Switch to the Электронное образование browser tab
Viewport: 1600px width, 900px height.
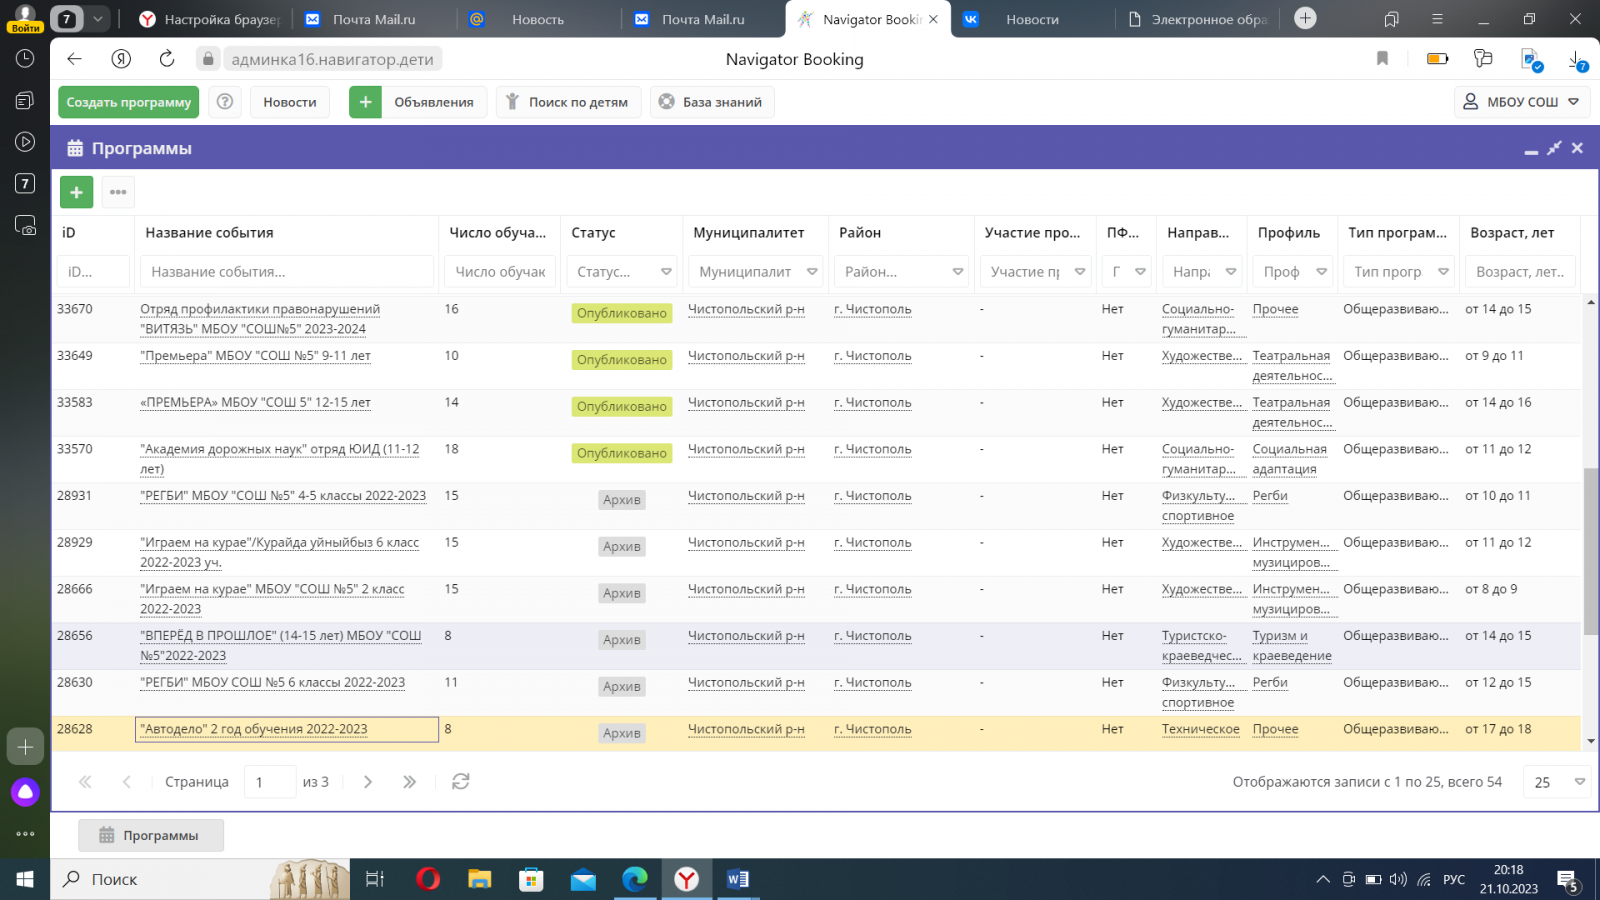click(x=1198, y=19)
